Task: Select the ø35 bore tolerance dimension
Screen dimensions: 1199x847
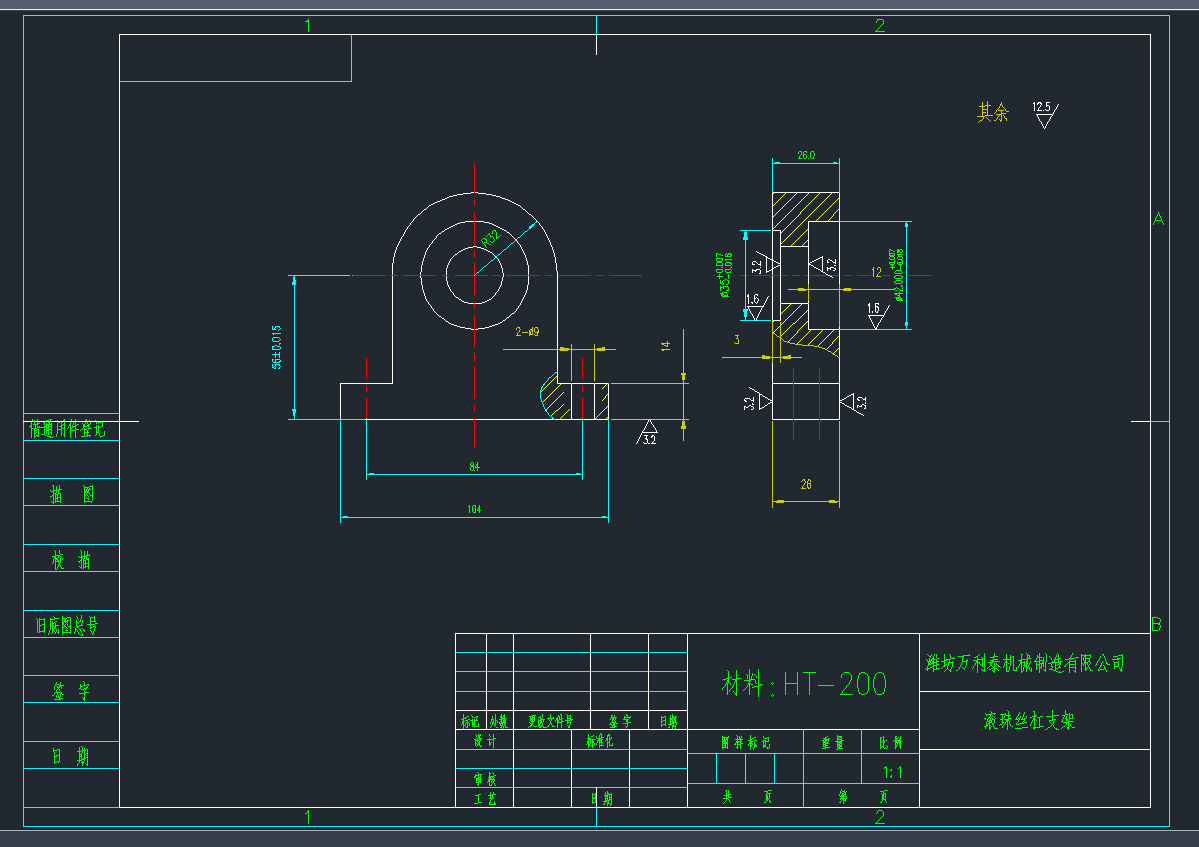Action: coord(723,275)
